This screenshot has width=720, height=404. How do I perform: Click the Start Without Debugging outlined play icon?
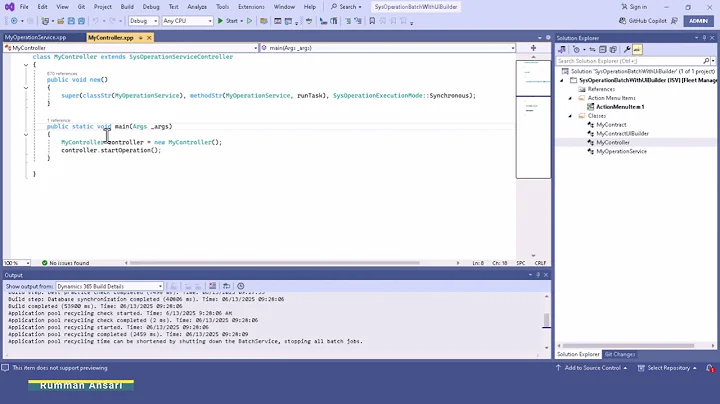(249, 21)
